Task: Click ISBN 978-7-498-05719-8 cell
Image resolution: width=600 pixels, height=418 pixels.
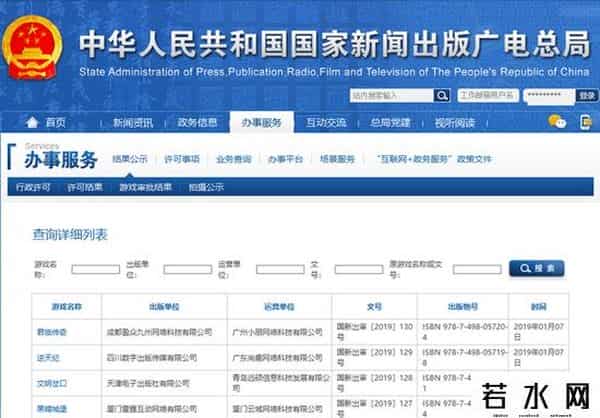Action: coord(465,357)
